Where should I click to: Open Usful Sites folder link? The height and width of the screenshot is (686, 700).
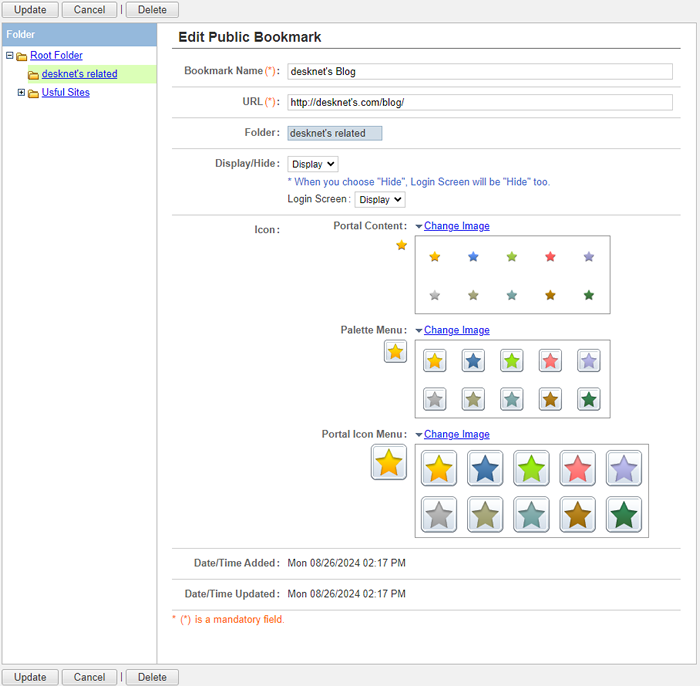pyautogui.click(x=66, y=92)
